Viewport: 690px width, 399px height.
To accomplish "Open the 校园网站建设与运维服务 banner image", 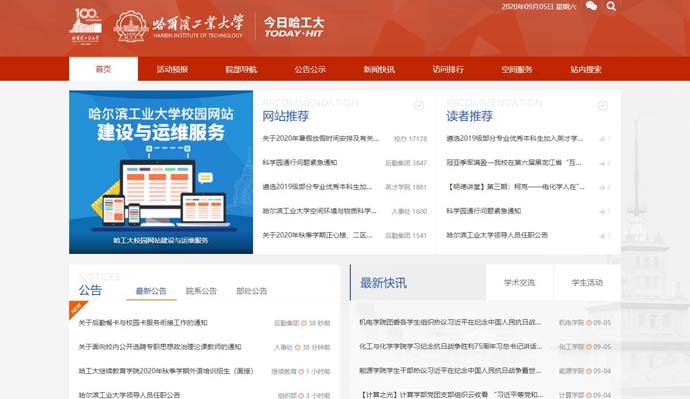I will coord(161,172).
